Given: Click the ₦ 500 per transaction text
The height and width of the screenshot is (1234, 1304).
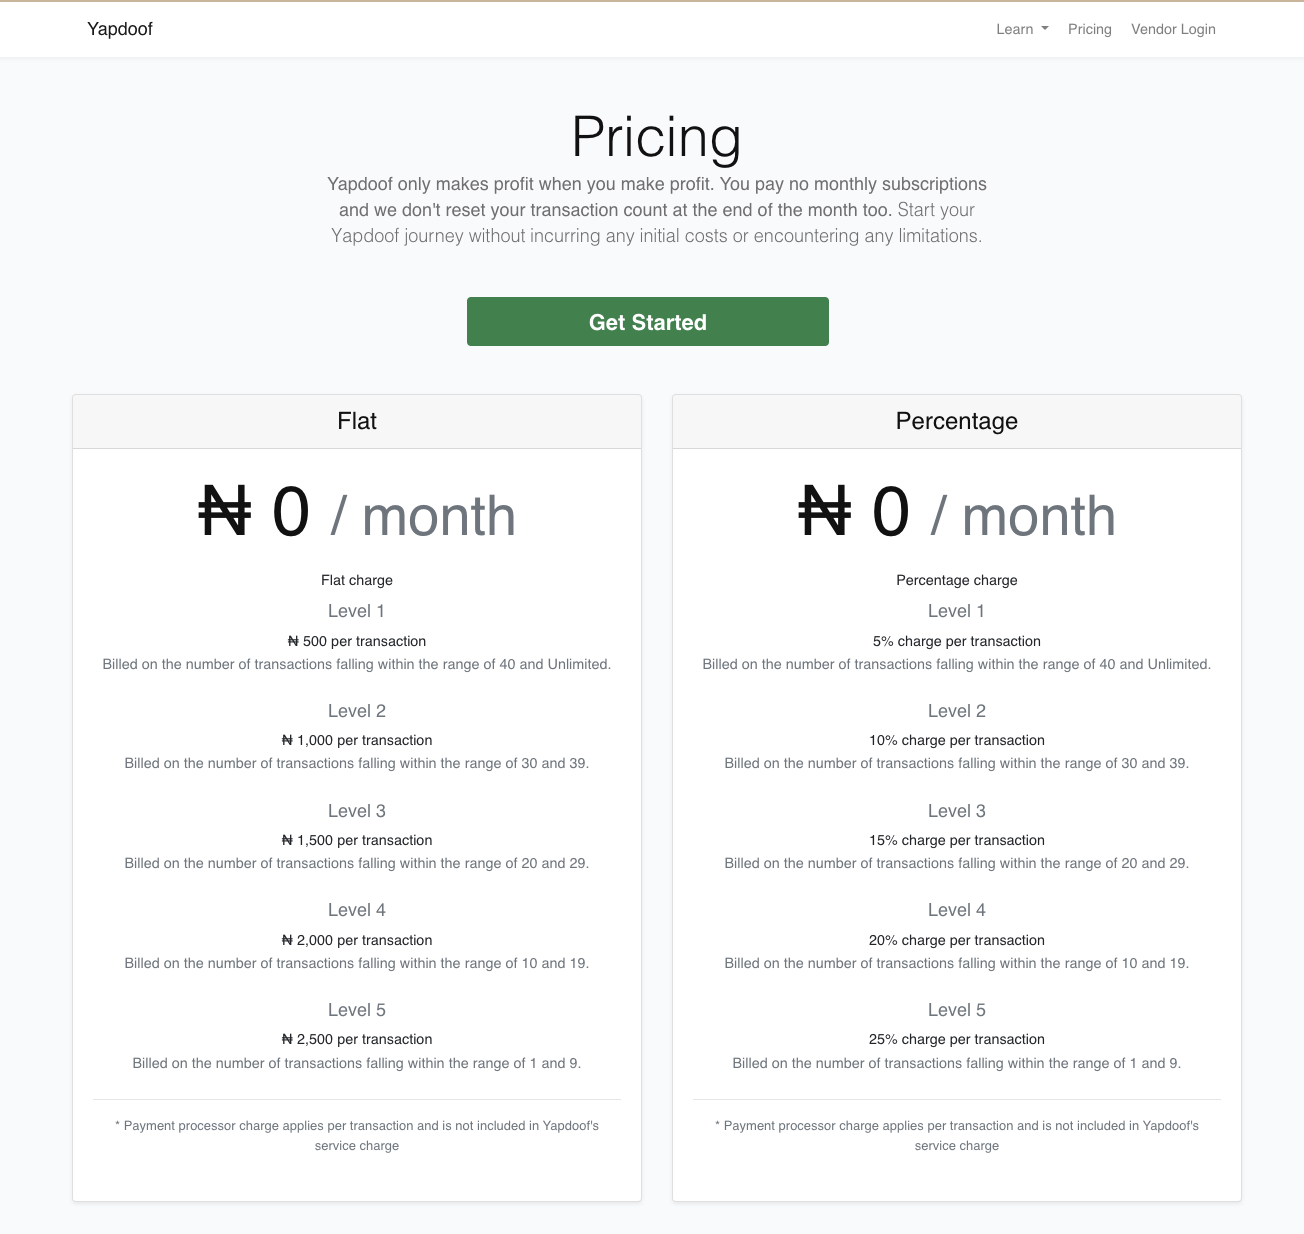Looking at the screenshot, I should pos(357,641).
